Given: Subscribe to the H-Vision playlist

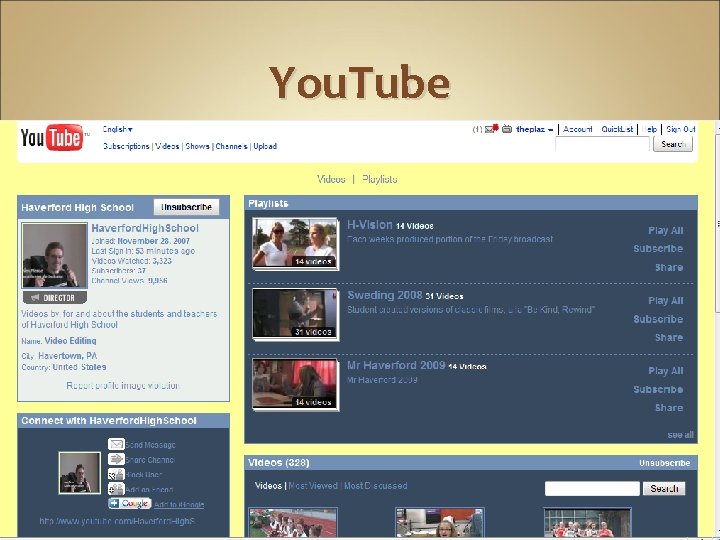Looking at the screenshot, I should click(658, 249).
